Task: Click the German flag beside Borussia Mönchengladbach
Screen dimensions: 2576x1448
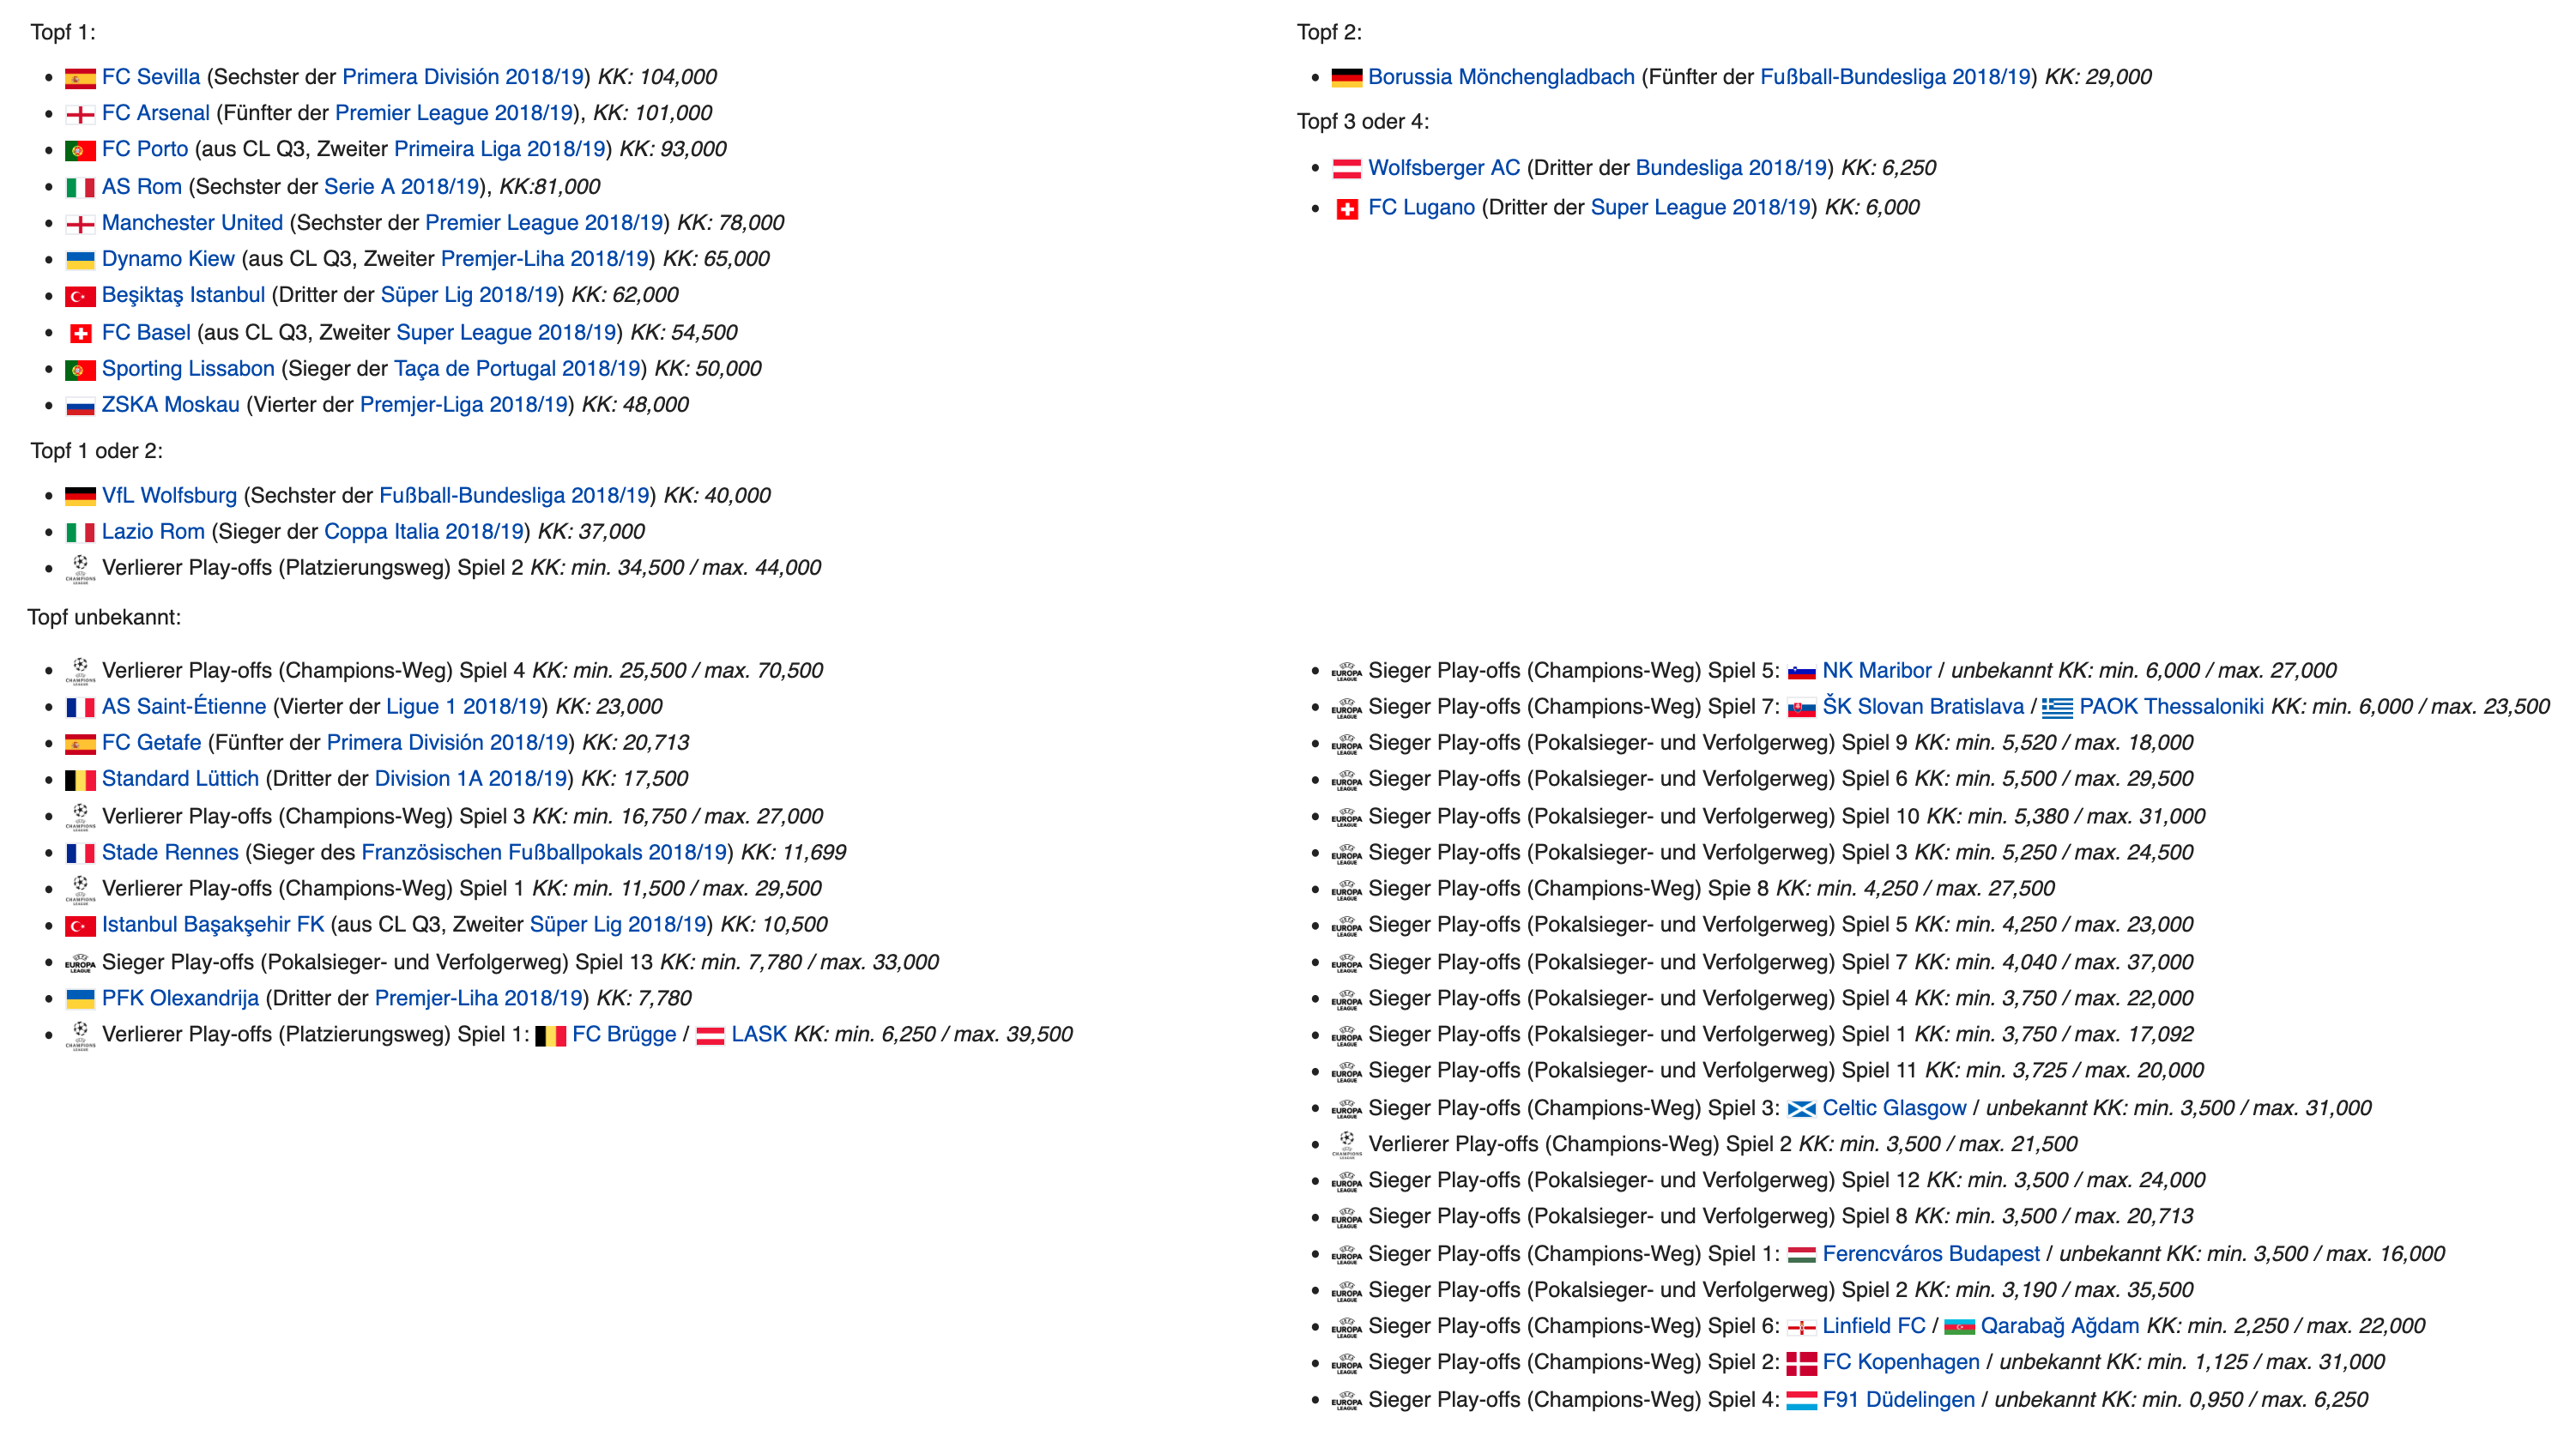Action: (1346, 78)
